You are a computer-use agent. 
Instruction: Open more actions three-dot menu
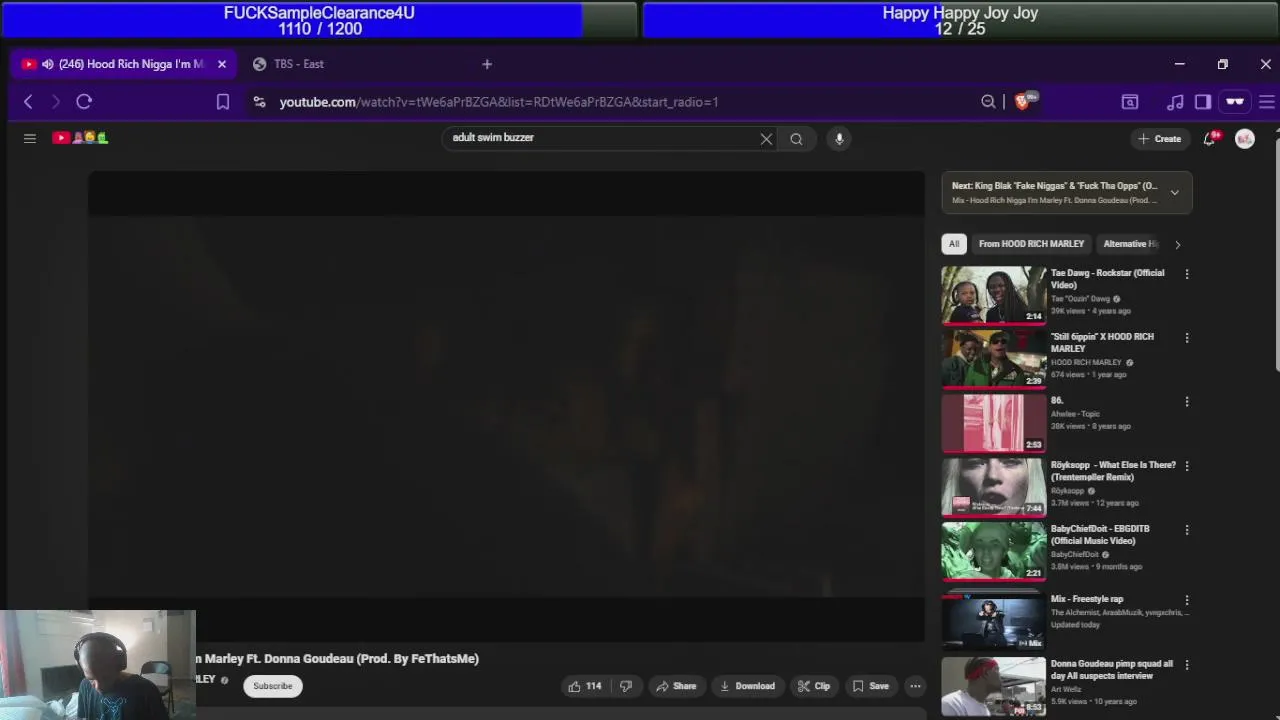(x=915, y=686)
